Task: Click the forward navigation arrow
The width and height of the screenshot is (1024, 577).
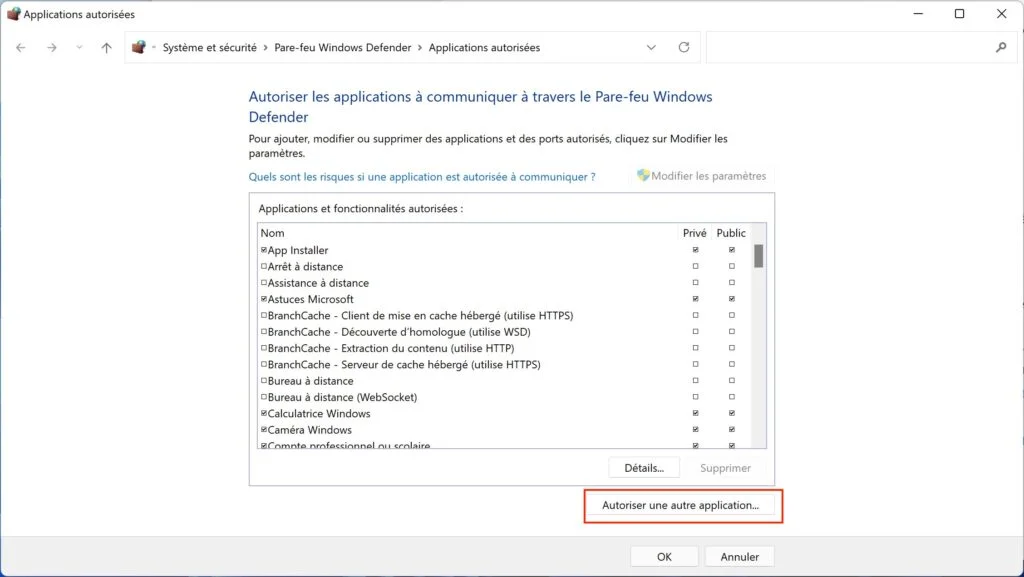Action: tap(51, 47)
